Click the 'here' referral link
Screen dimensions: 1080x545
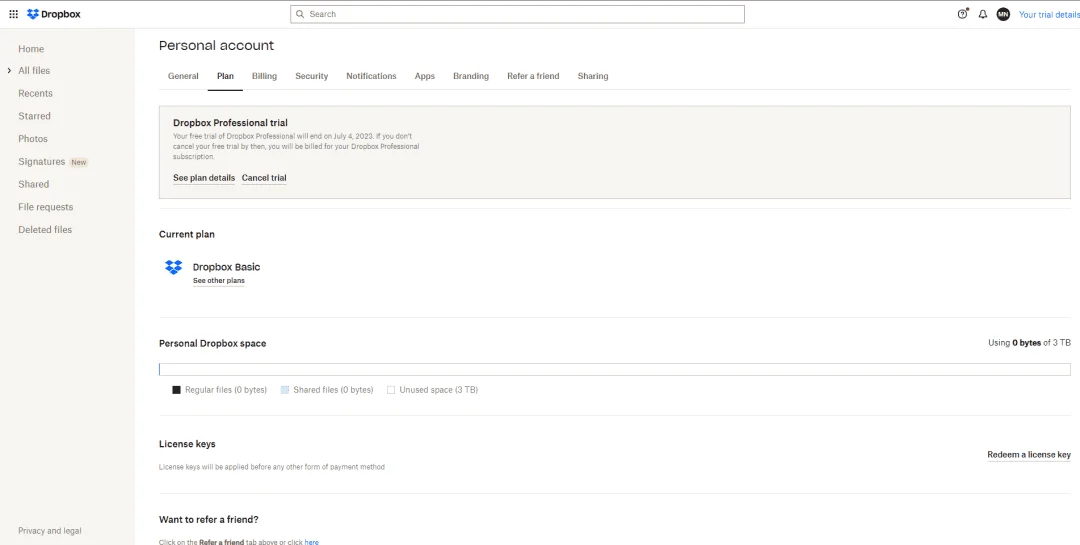[x=311, y=542]
